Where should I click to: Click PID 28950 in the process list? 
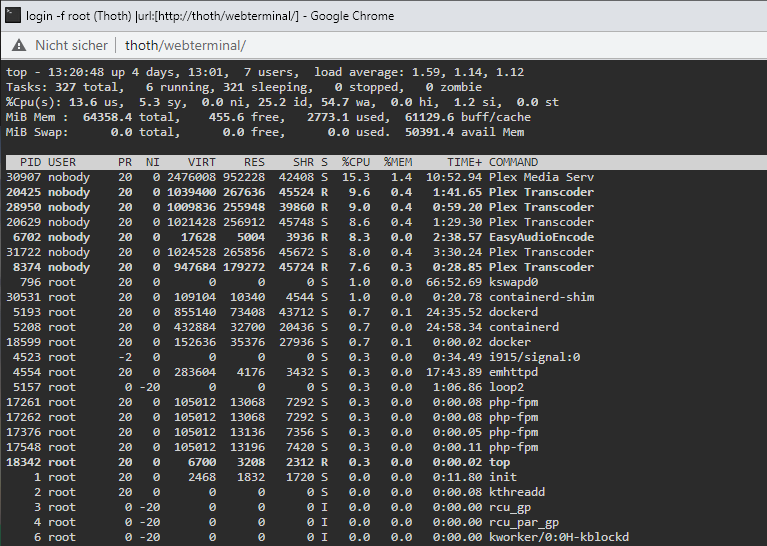coord(23,207)
